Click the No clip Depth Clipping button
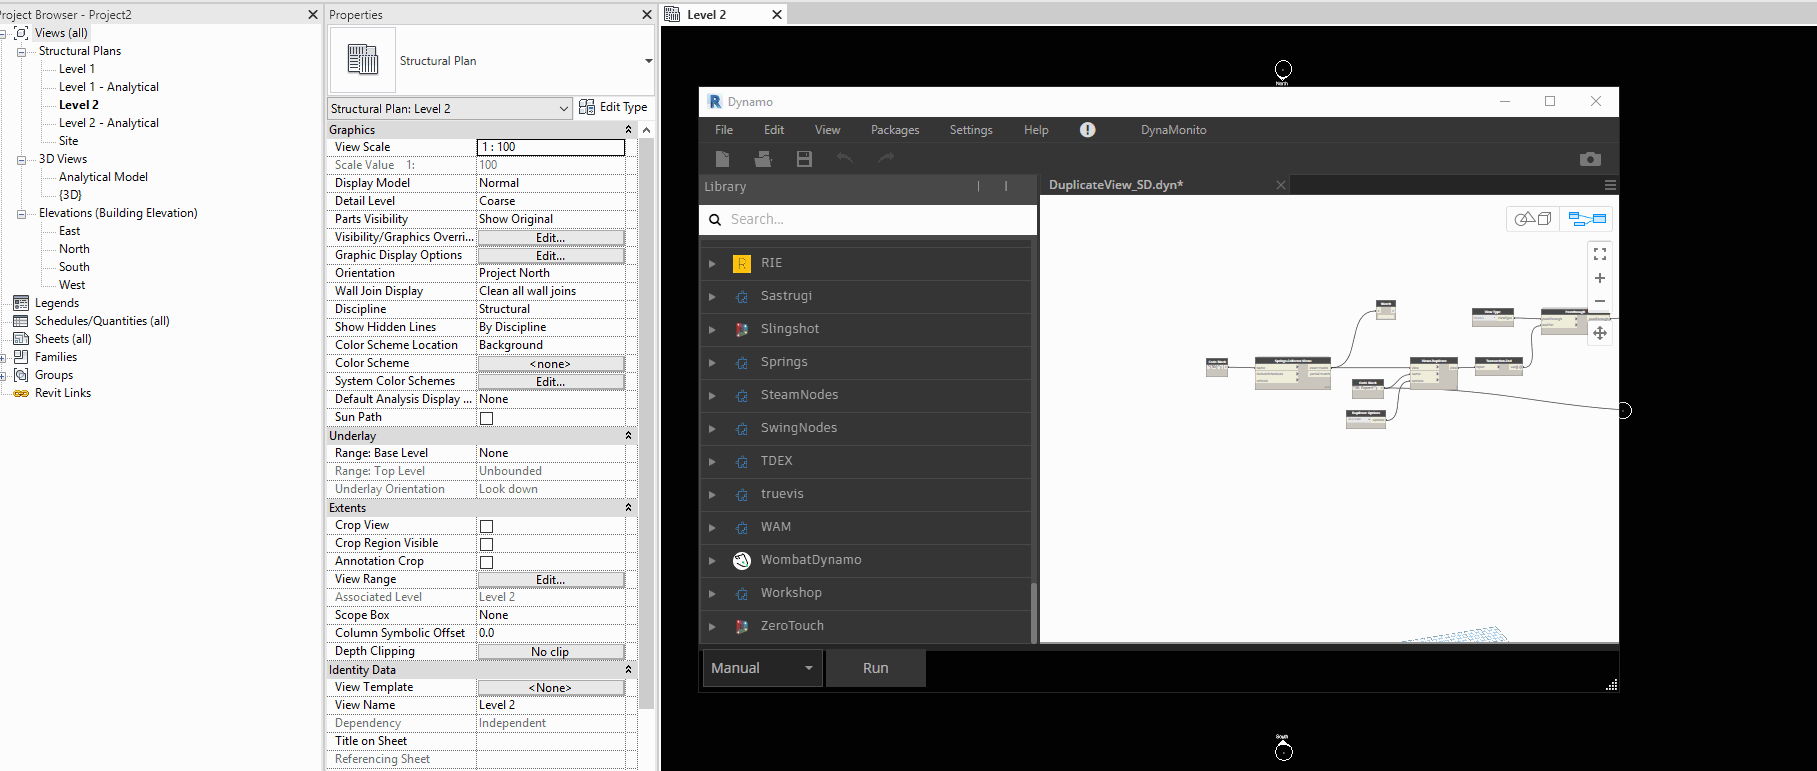The width and height of the screenshot is (1817, 771). click(551, 652)
